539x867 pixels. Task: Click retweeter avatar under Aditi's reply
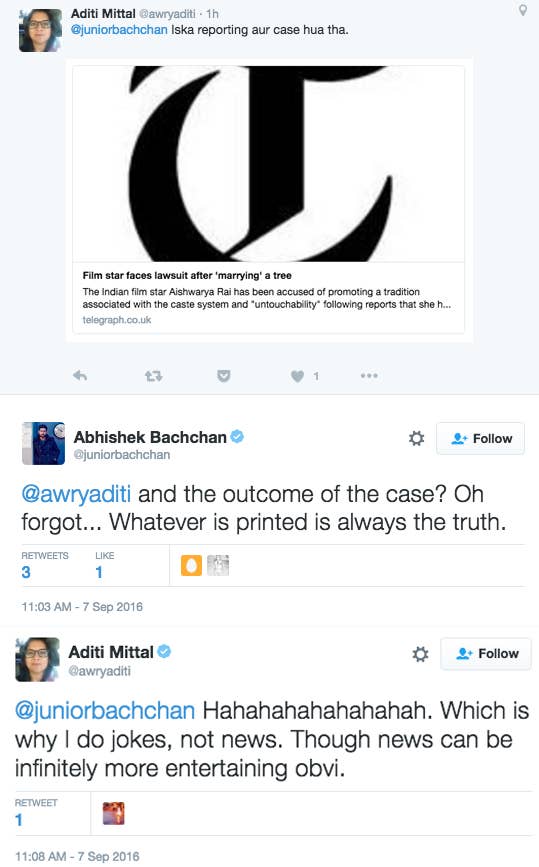coord(113,813)
